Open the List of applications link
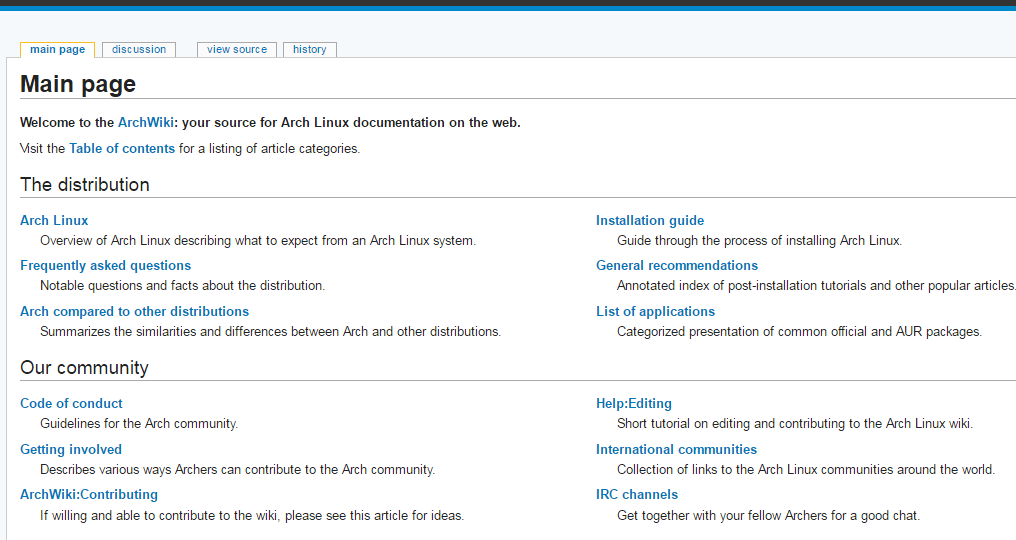Image resolution: width=1016 pixels, height=540 pixels. (655, 311)
